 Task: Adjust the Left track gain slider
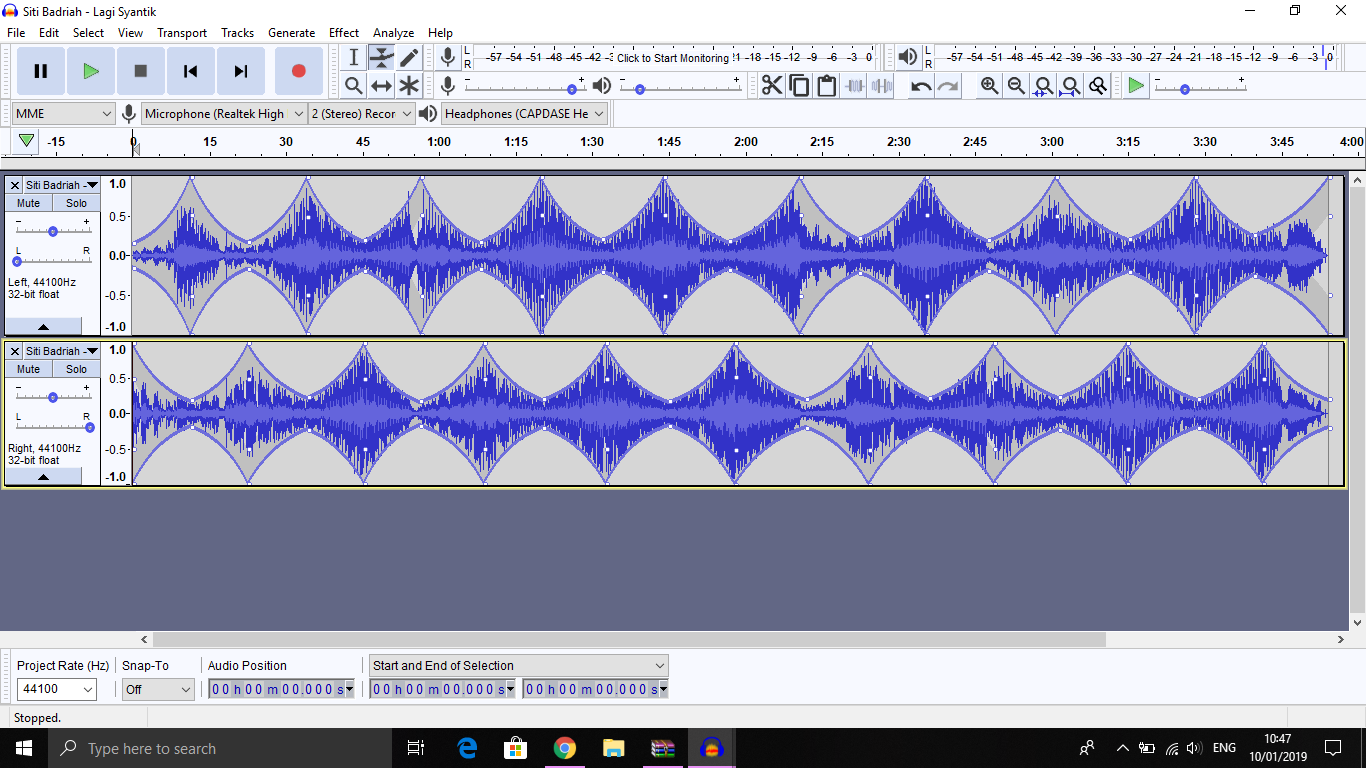[52, 231]
